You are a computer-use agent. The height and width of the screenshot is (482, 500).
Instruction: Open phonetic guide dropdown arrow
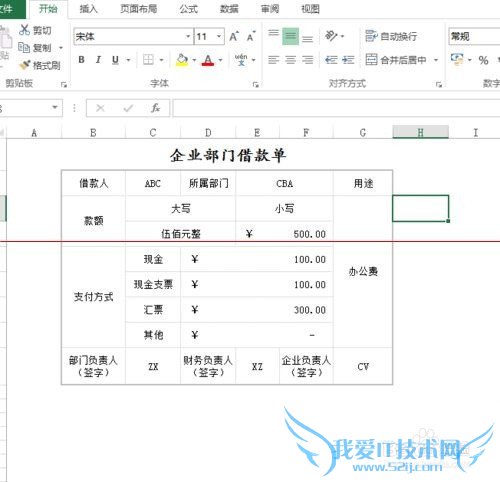click(254, 60)
